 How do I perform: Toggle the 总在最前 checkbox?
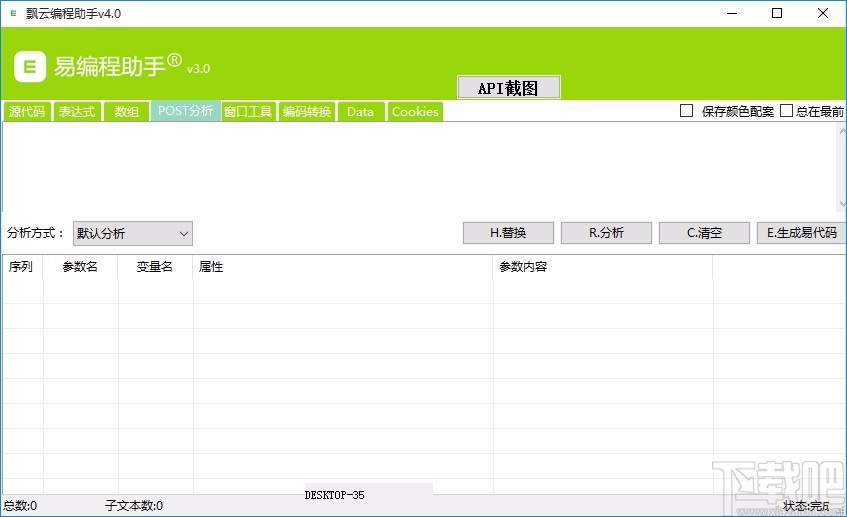coord(786,111)
